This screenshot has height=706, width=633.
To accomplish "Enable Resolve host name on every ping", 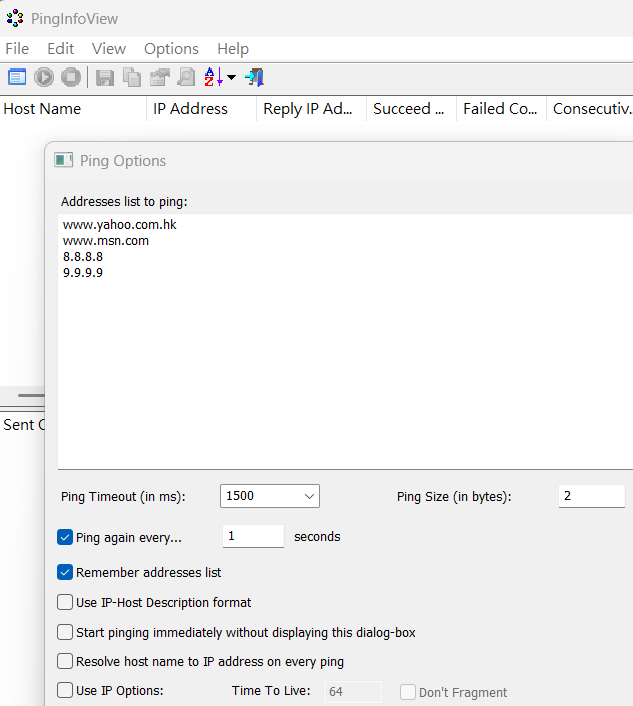I will point(65,661).
